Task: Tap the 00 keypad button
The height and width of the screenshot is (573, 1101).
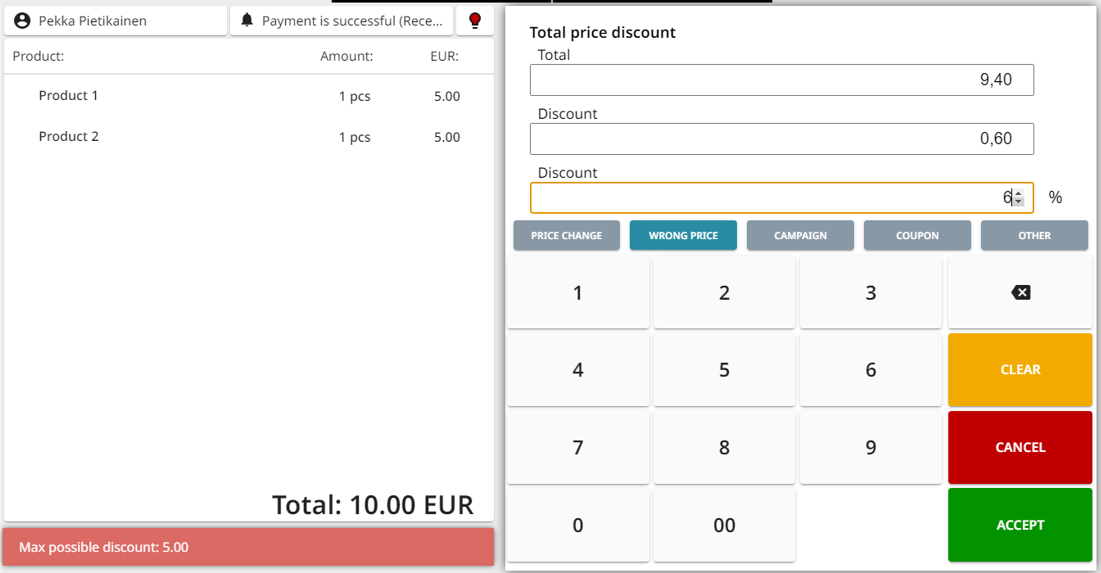Action: coord(724,526)
